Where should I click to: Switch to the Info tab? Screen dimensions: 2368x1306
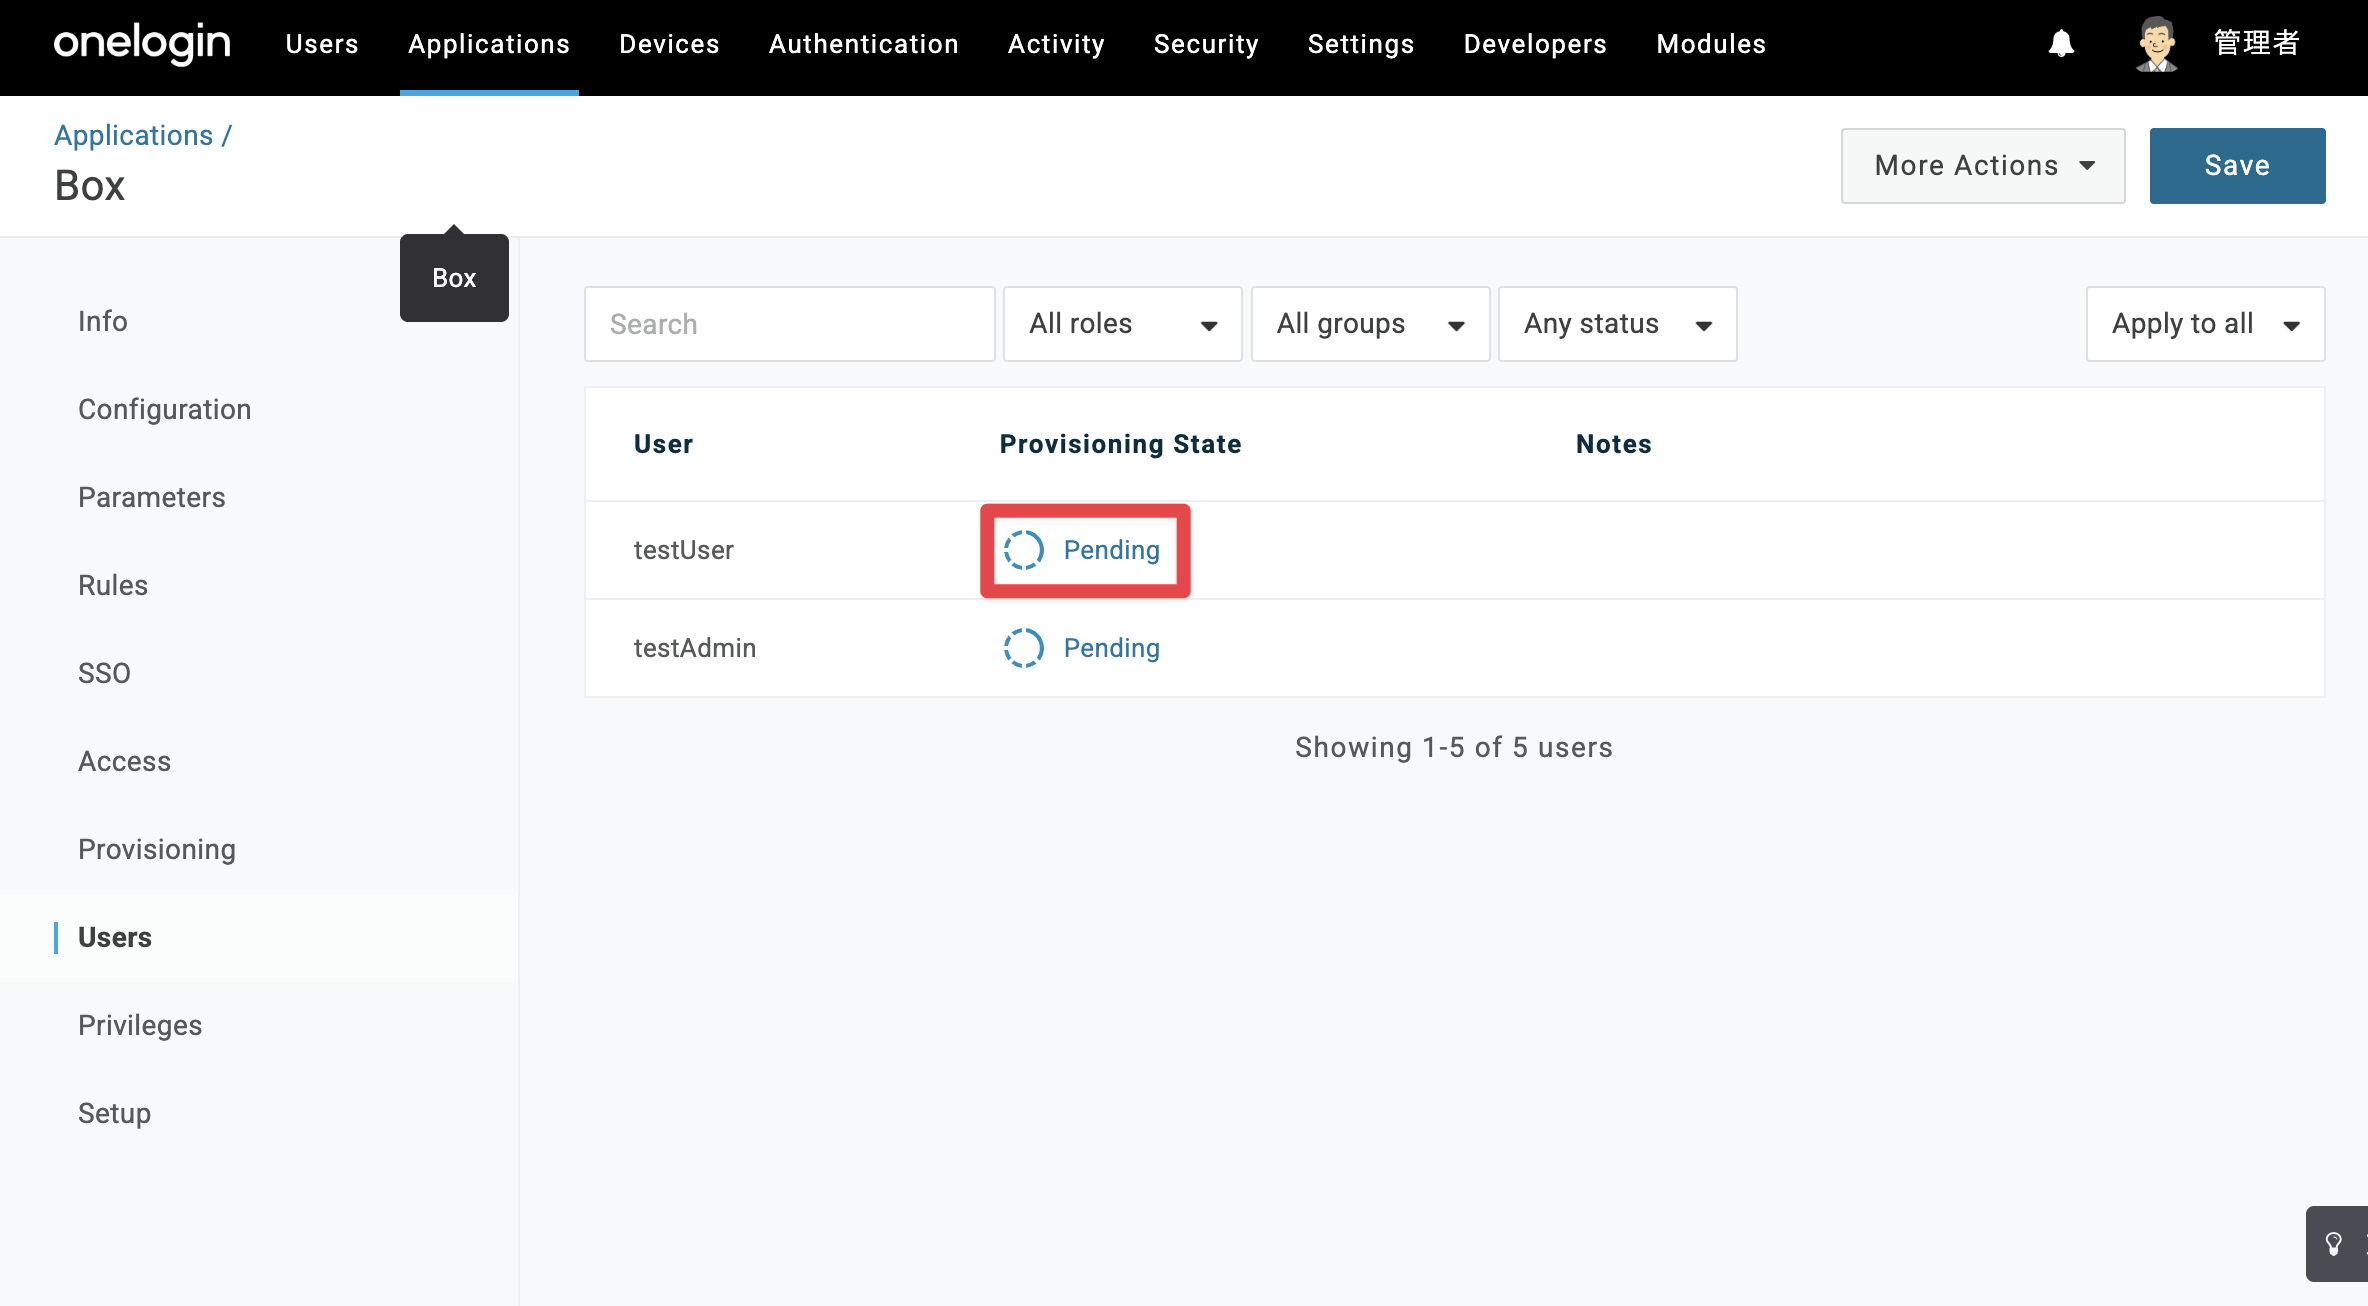tap(103, 321)
